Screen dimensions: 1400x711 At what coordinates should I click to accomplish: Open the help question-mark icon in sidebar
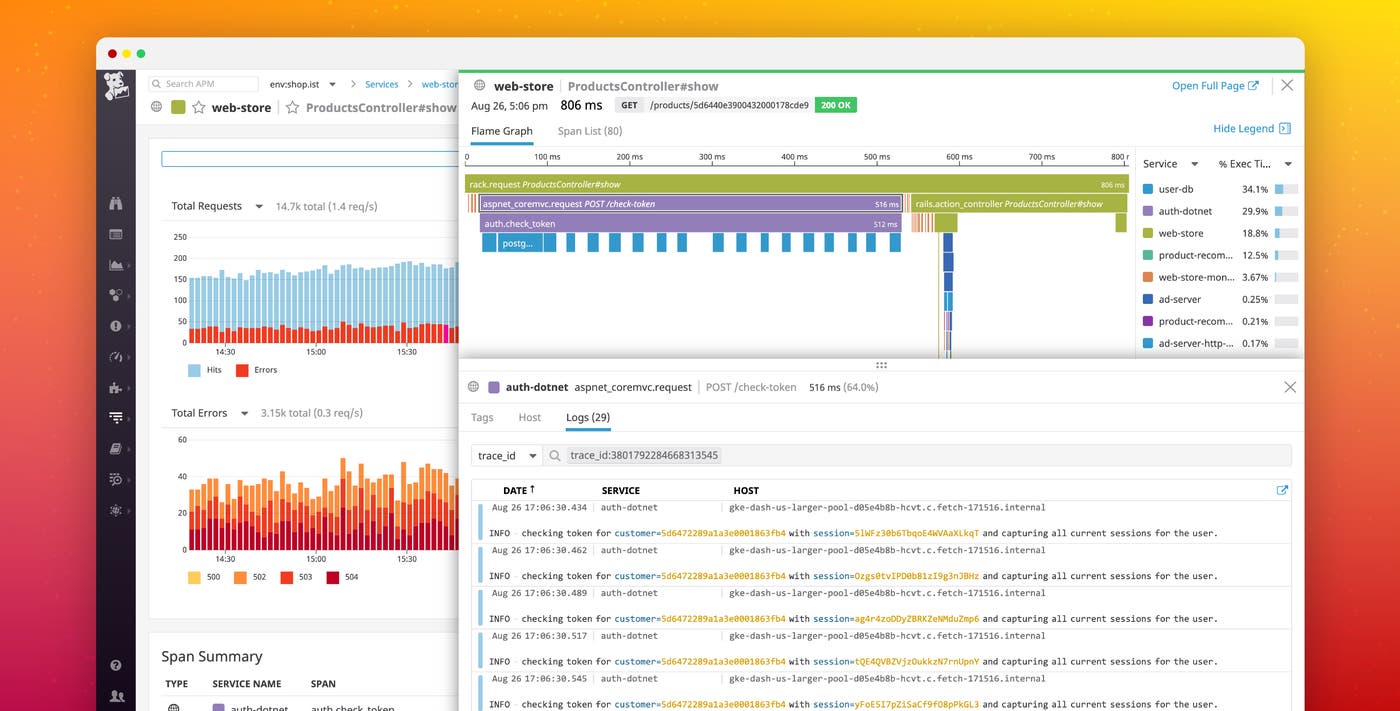117,665
